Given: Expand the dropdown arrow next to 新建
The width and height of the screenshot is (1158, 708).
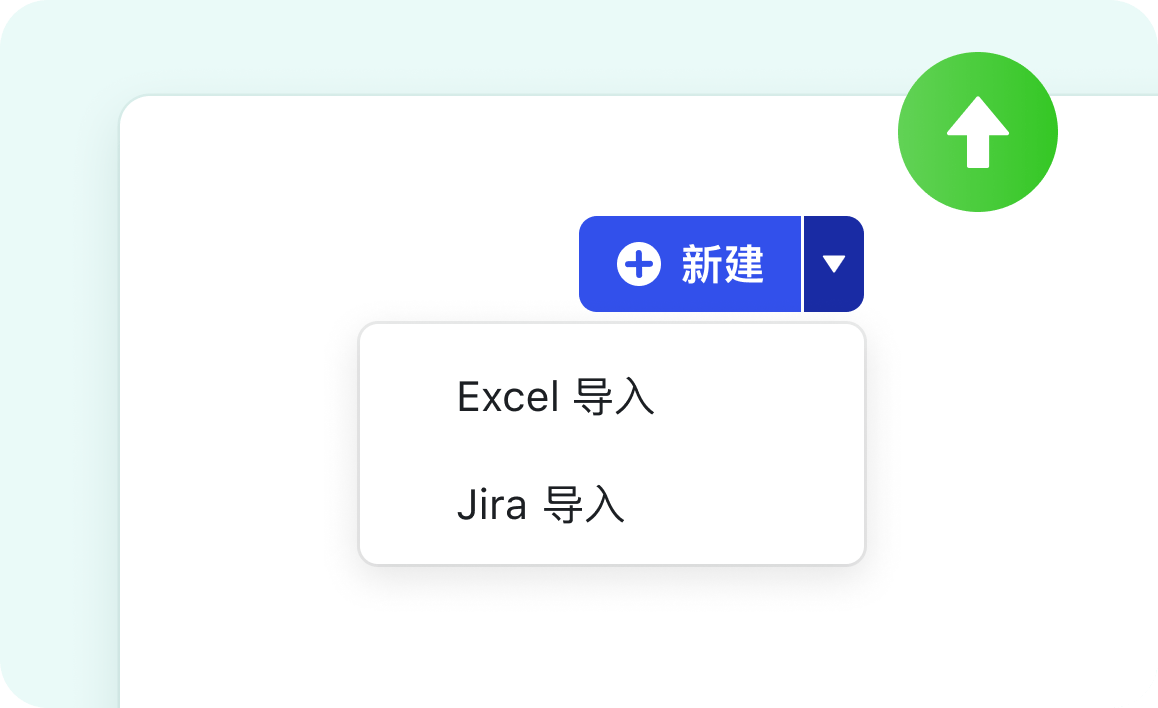Looking at the screenshot, I should click(834, 264).
